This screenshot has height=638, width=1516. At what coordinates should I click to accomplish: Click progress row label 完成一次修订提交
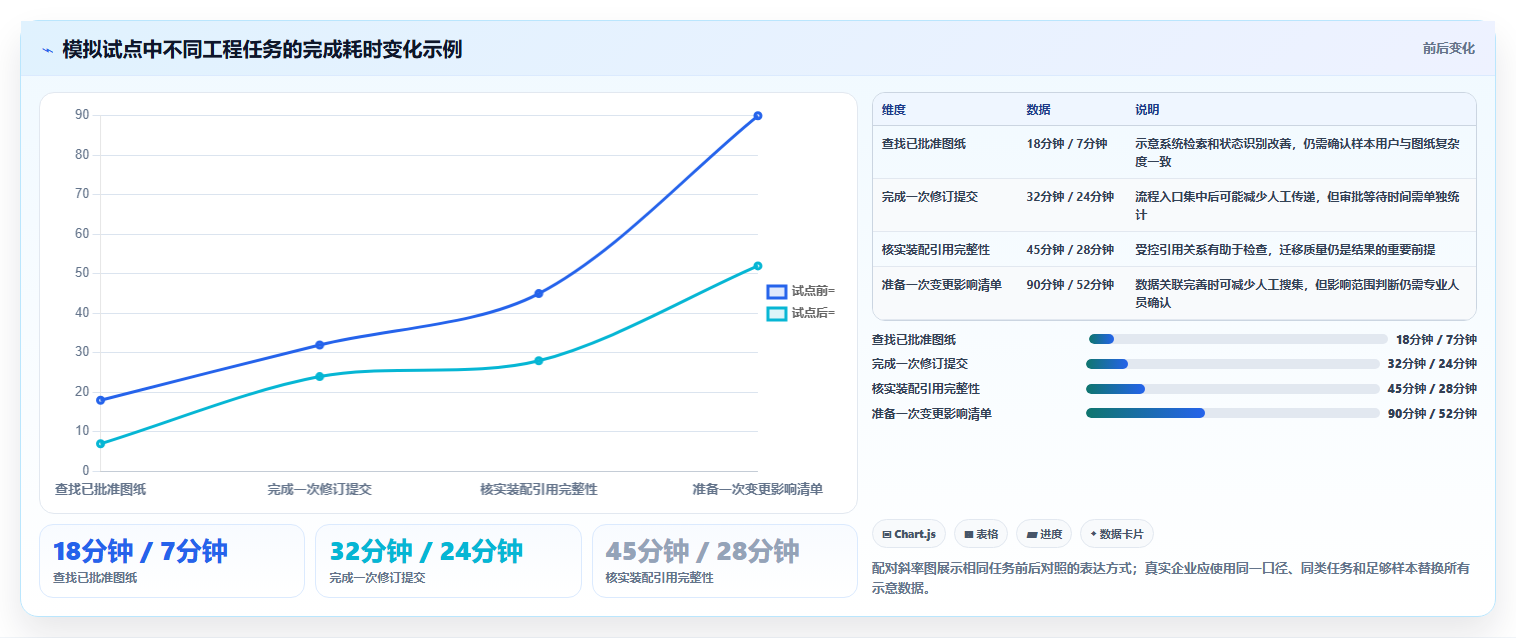pyautogui.click(x=920, y=364)
